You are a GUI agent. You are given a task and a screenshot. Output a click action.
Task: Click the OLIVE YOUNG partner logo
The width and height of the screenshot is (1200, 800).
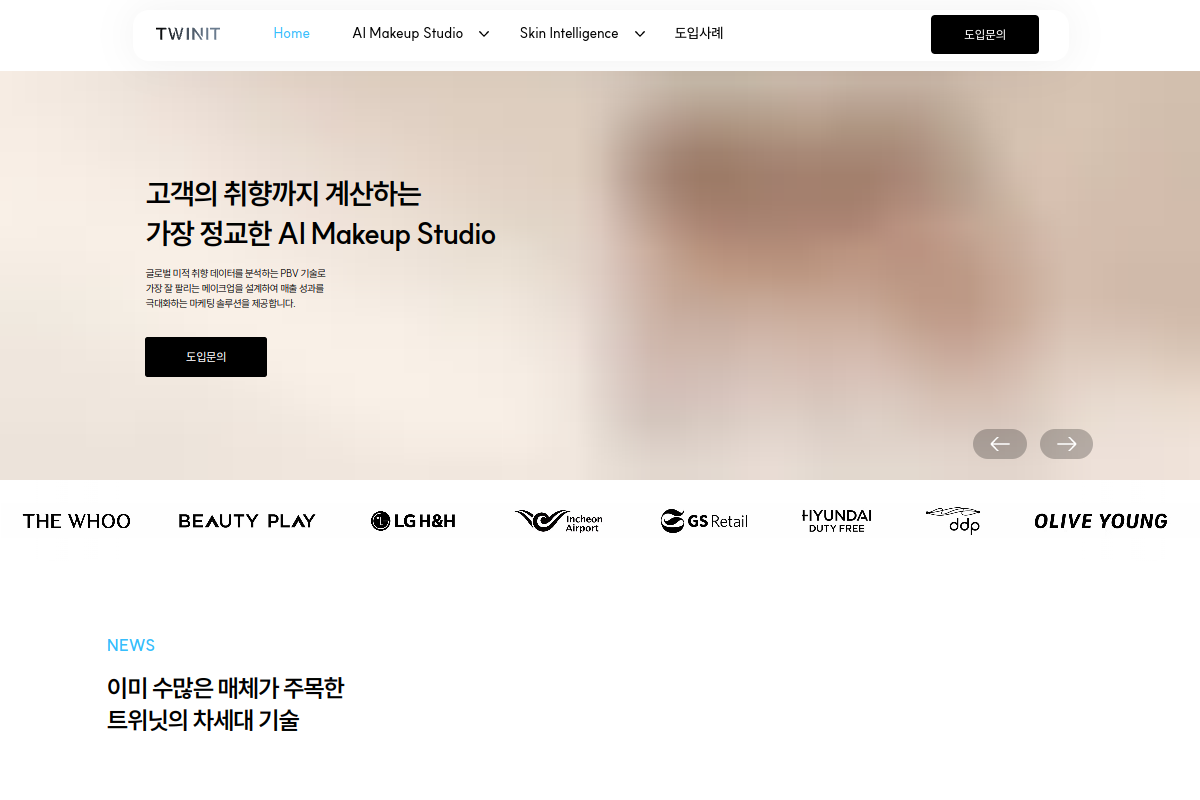tap(1101, 521)
